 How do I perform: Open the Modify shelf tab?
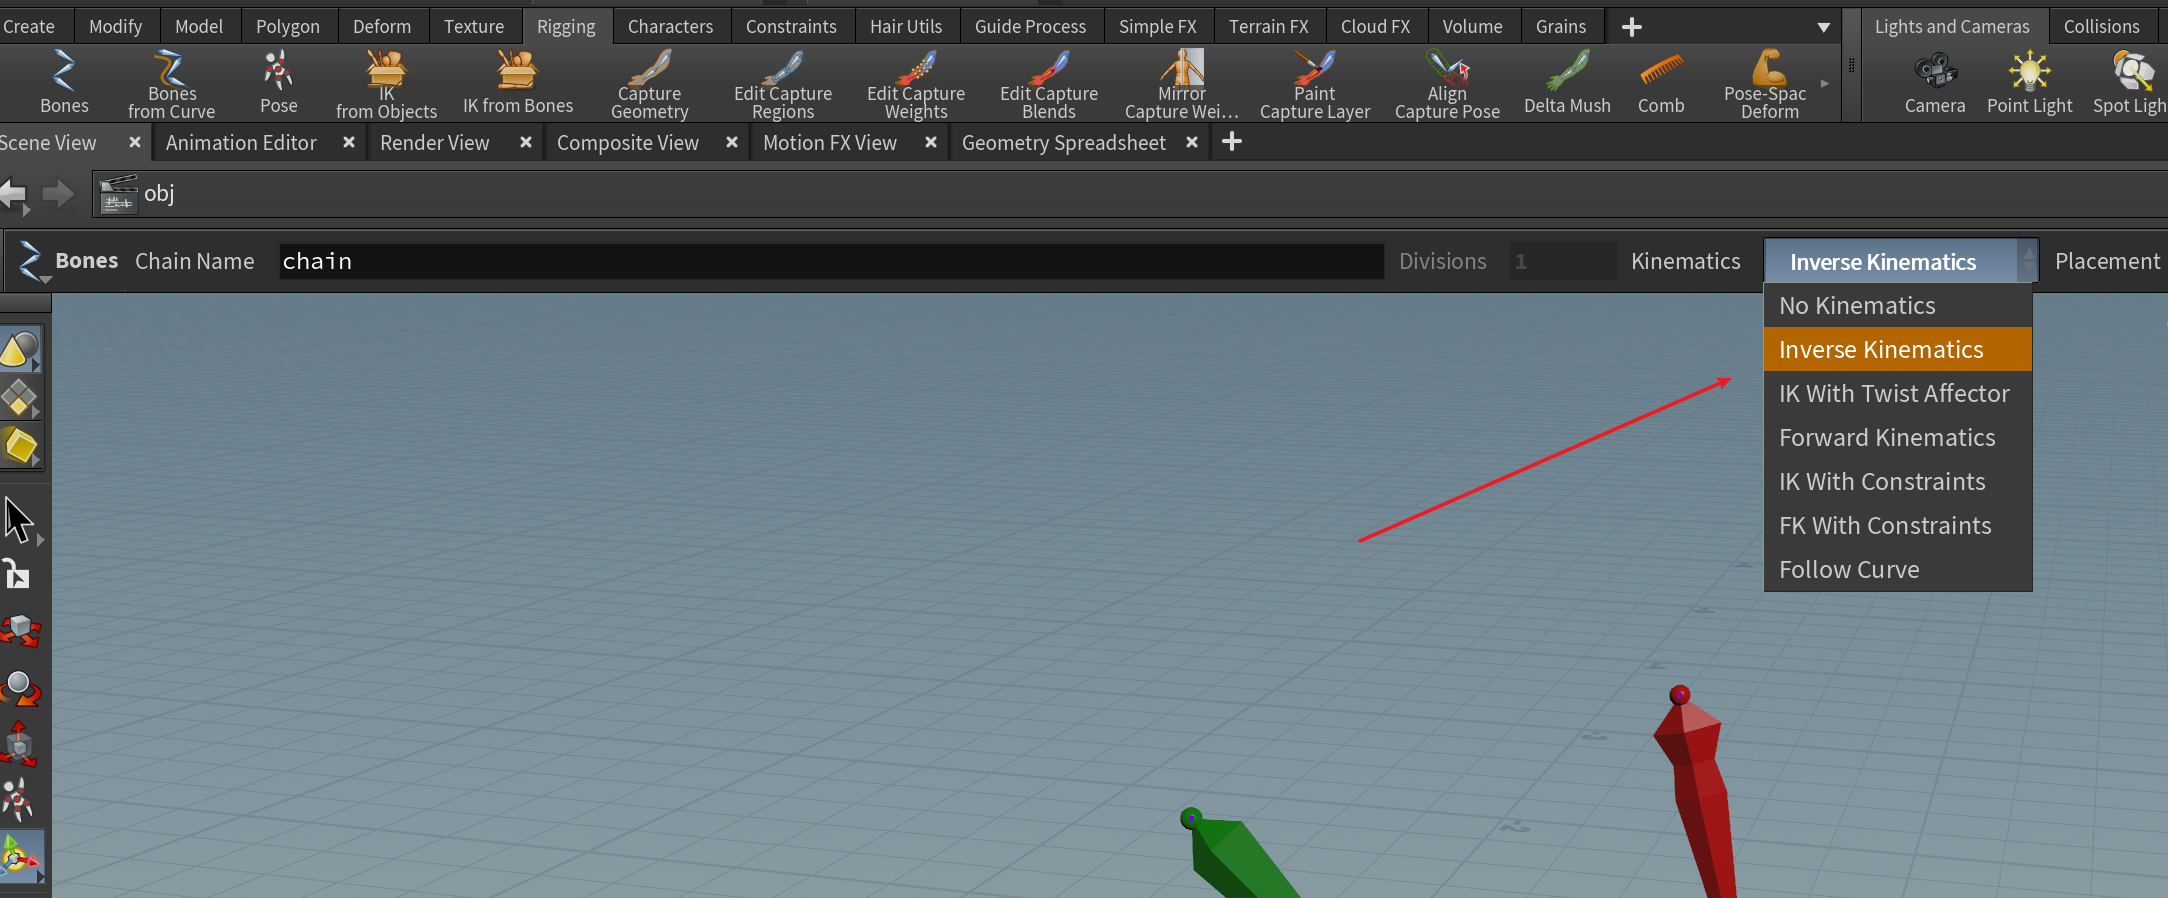tap(116, 26)
